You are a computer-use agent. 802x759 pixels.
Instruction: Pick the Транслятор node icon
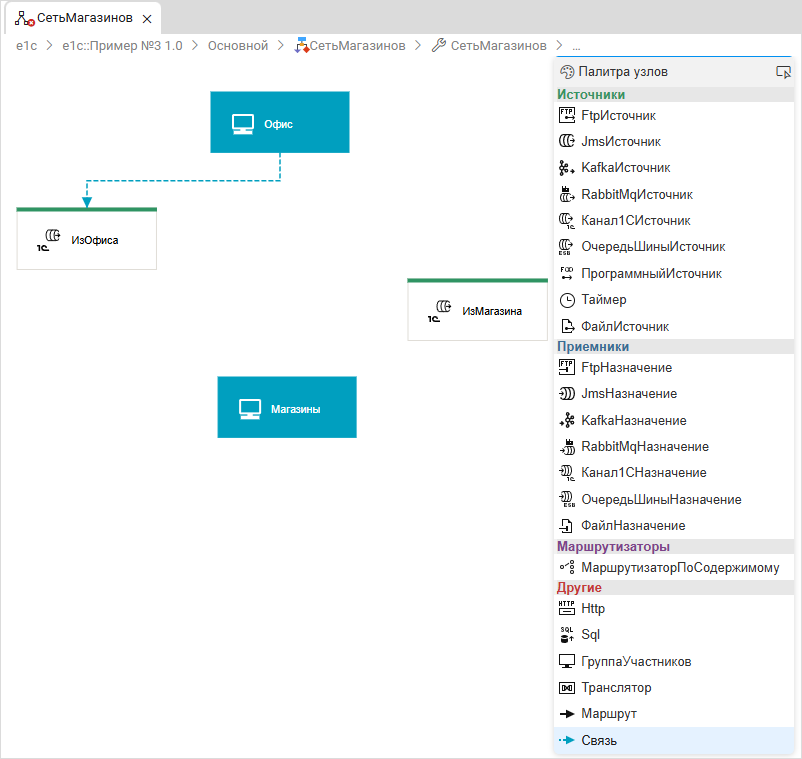(566, 688)
